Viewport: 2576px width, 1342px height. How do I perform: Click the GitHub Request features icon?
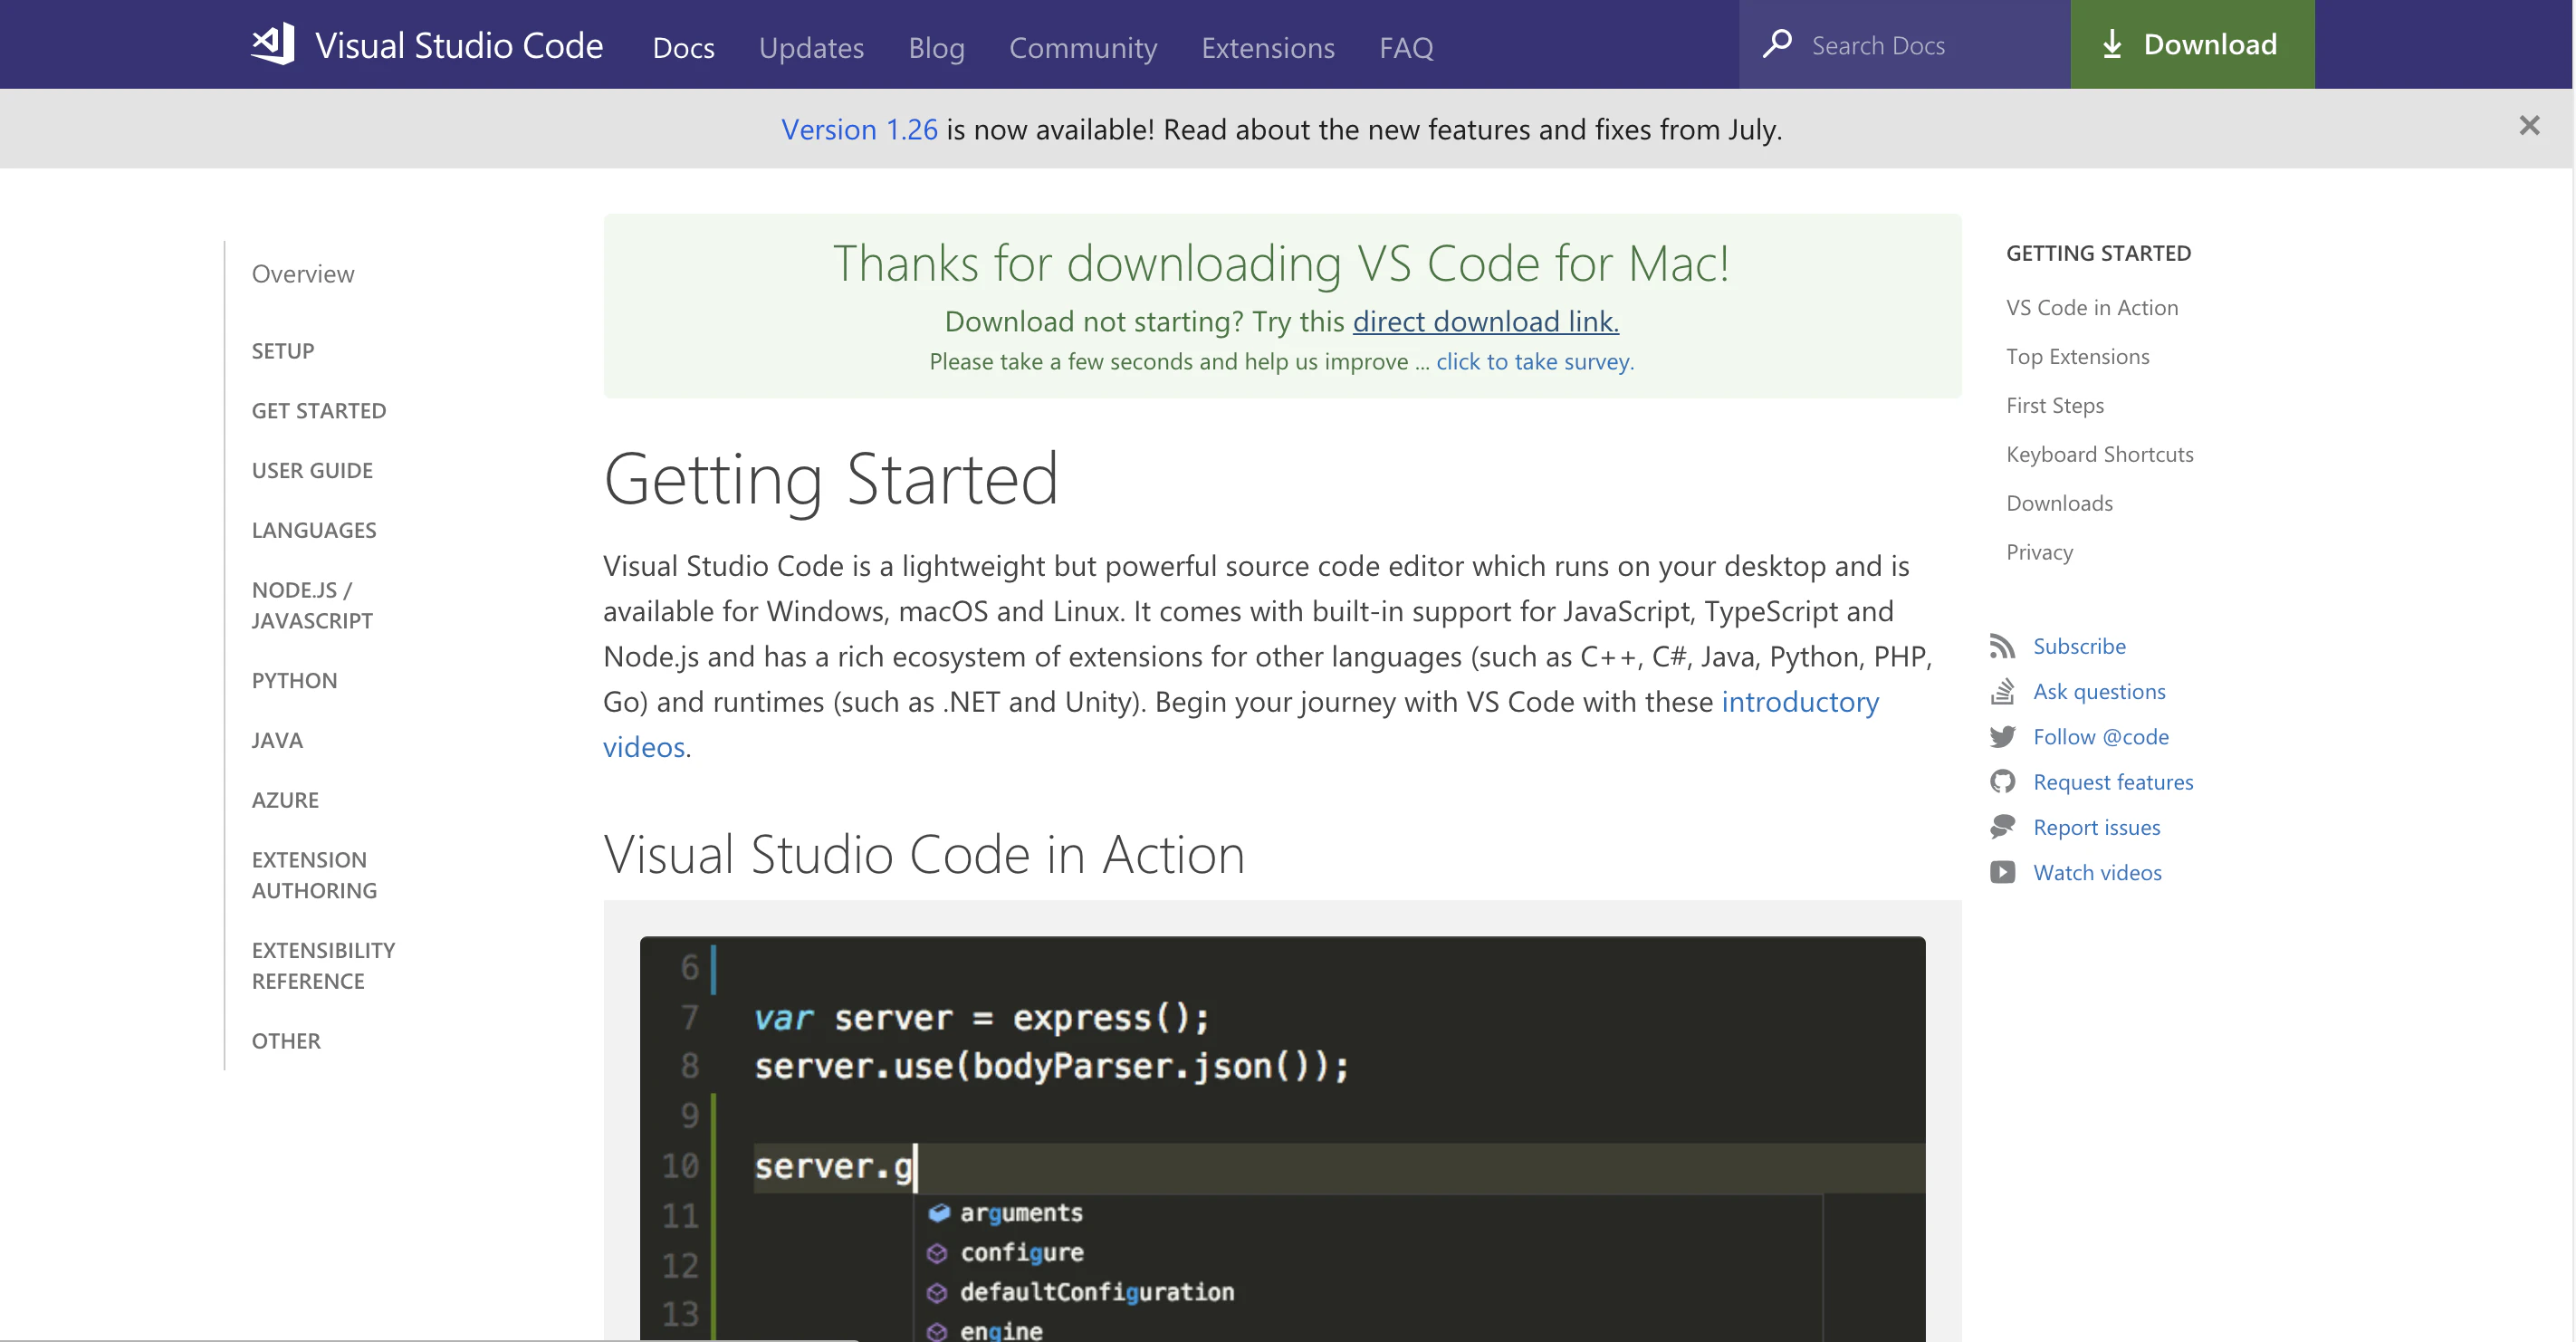pos(2002,782)
